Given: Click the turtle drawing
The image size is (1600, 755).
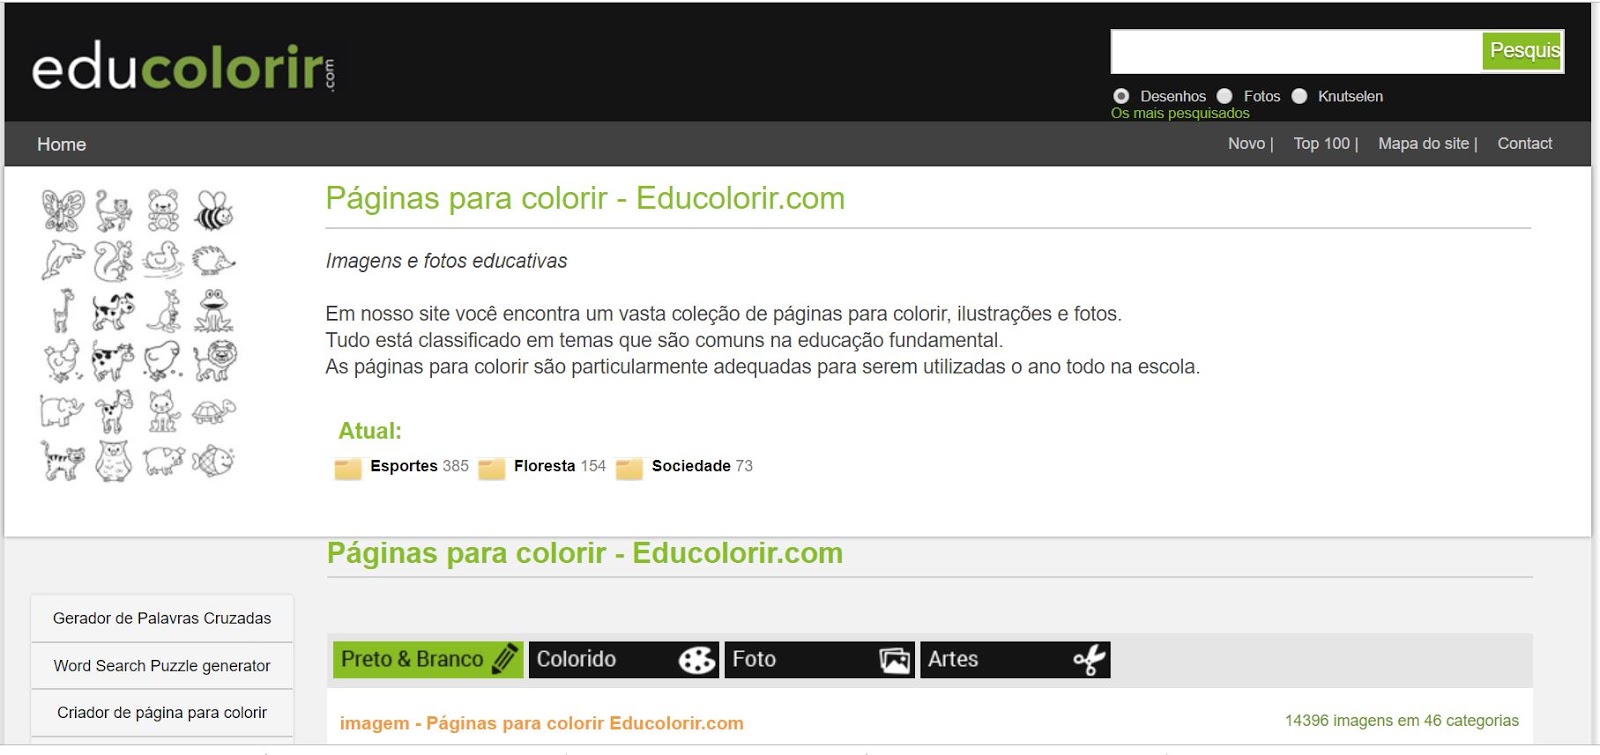Looking at the screenshot, I should coord(214,411).
